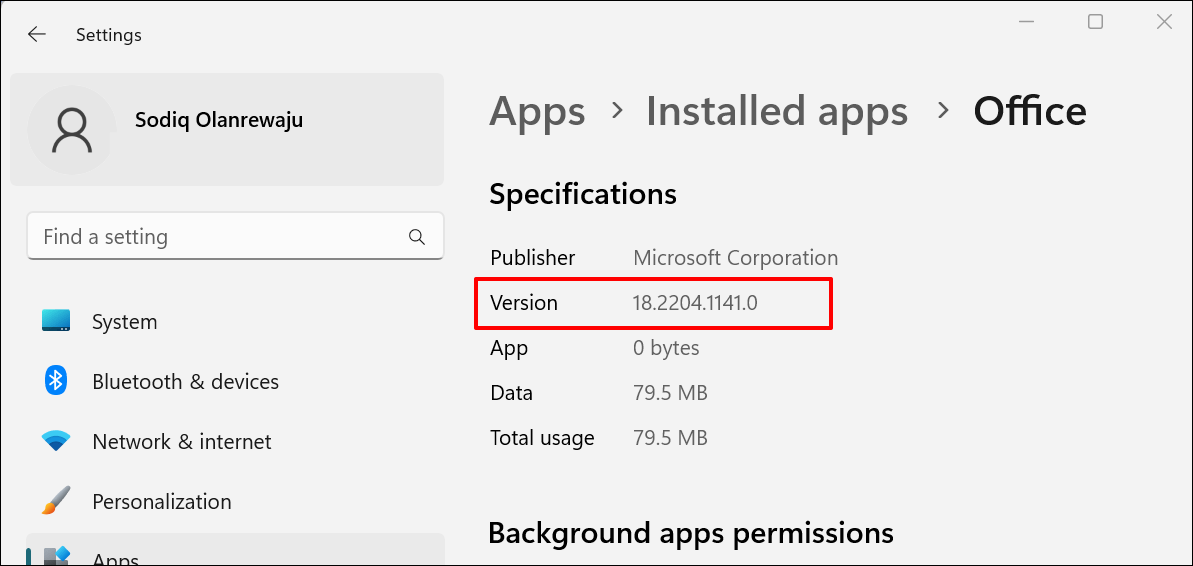This screenshot has height=566, width=1193.
Task: Click the magnifier search icon
Action: click(x=417, y=237)
